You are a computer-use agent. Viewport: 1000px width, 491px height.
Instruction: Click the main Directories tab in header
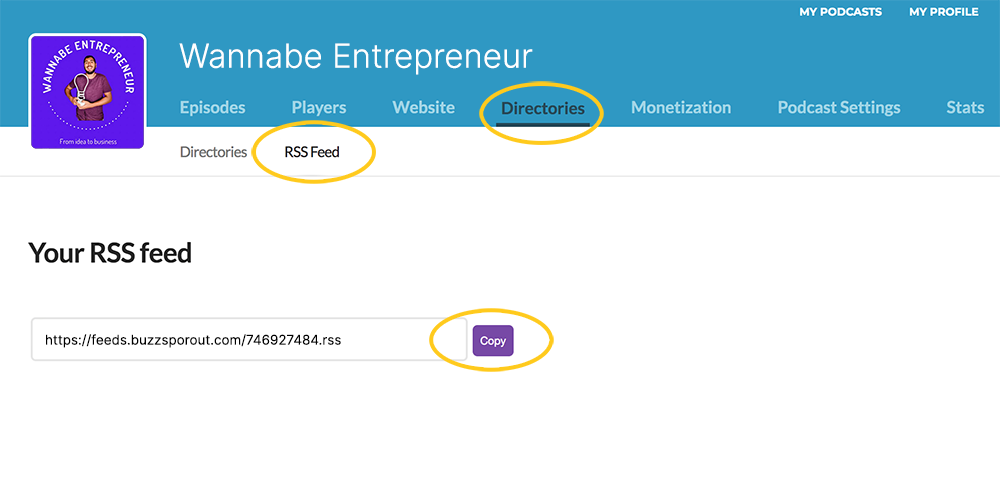point(543,107)
